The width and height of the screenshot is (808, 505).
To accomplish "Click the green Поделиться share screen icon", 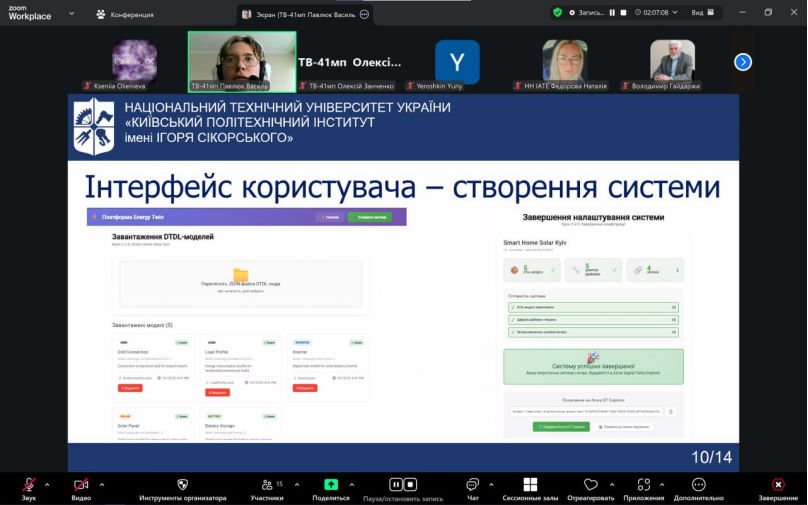I will point(331,485).
